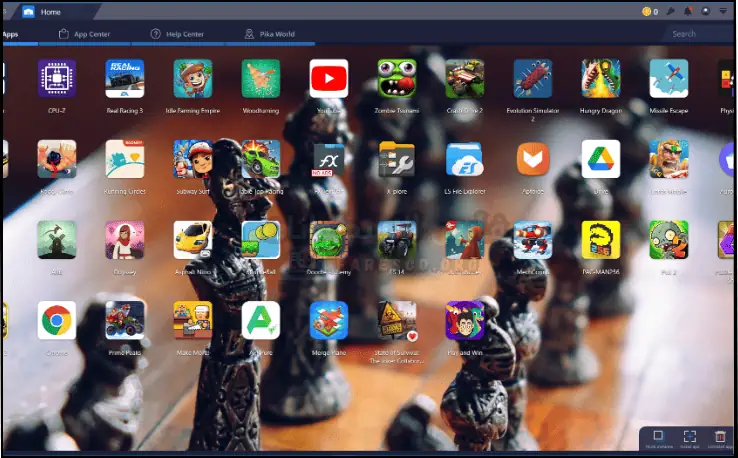
Task: Launch Subway Surf game
Action: click(x=192, y=159)
